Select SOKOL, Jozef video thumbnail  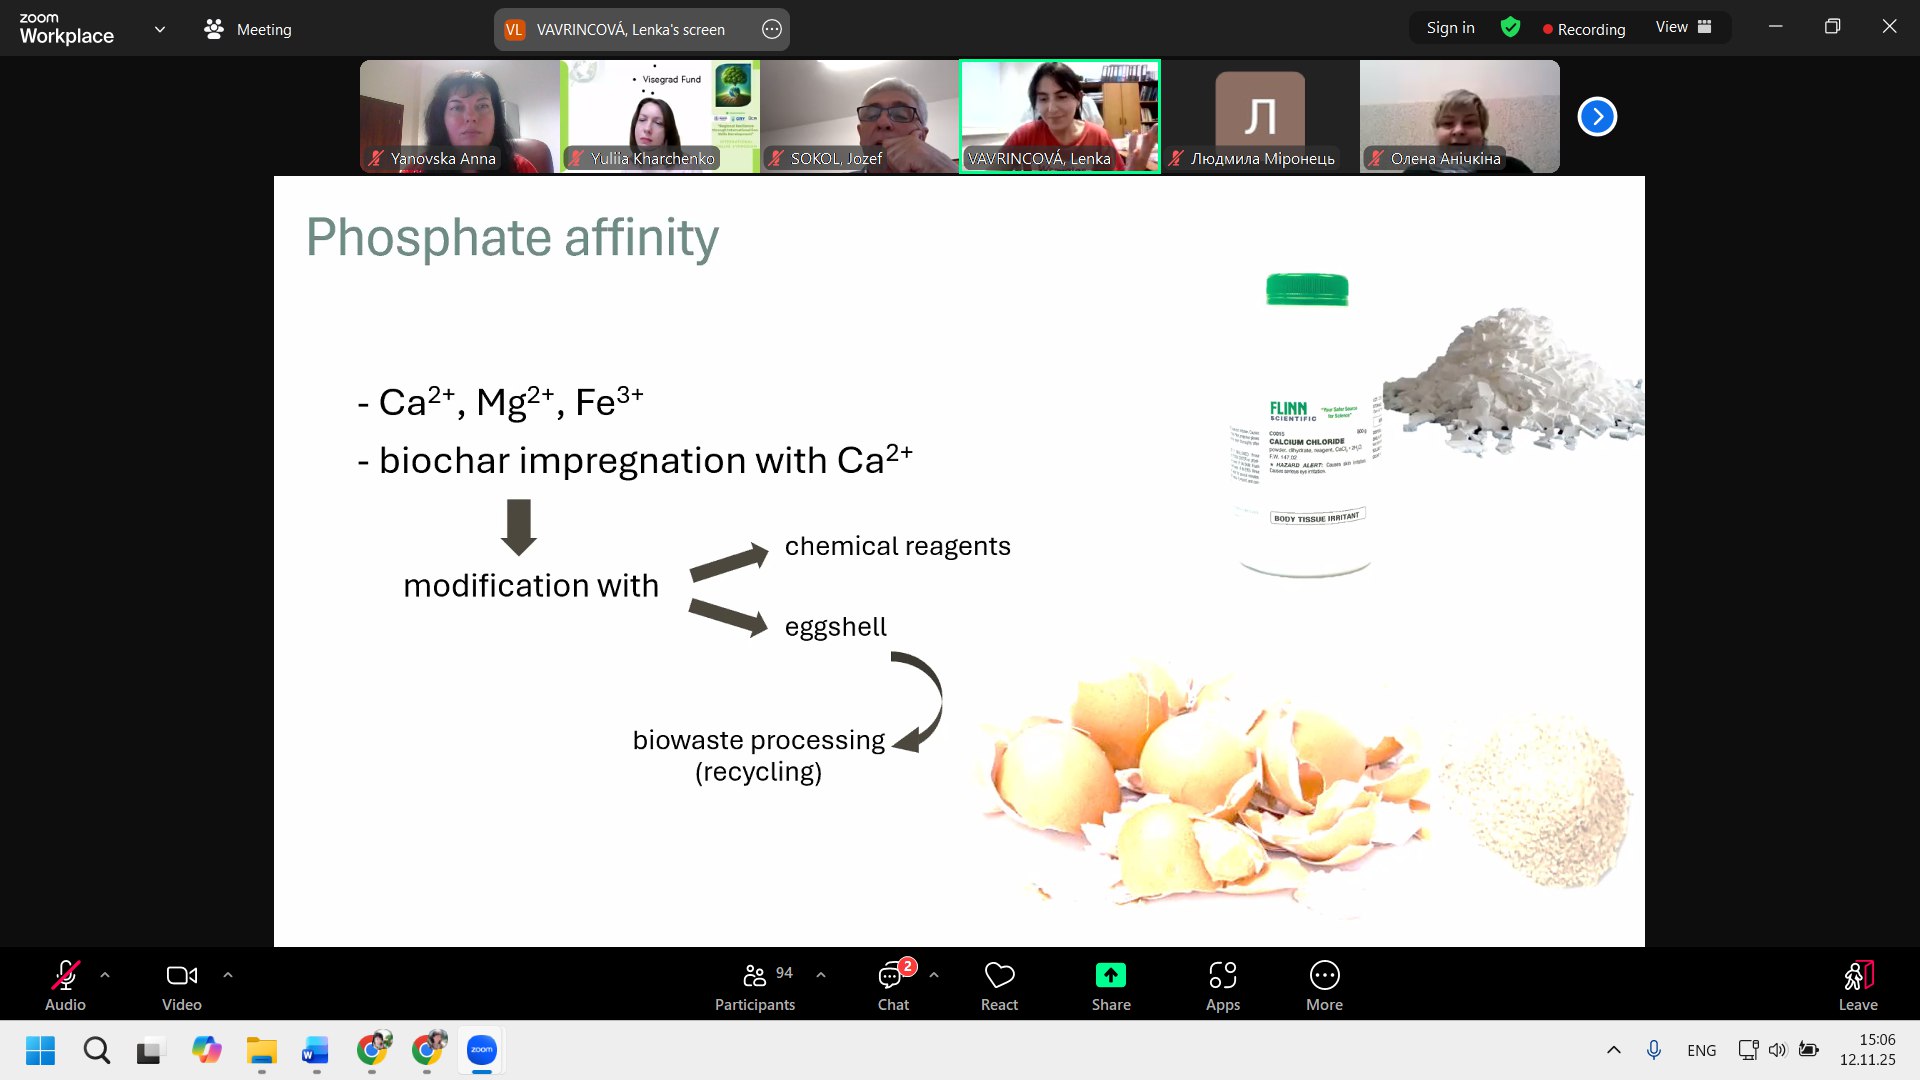[859, 116]
